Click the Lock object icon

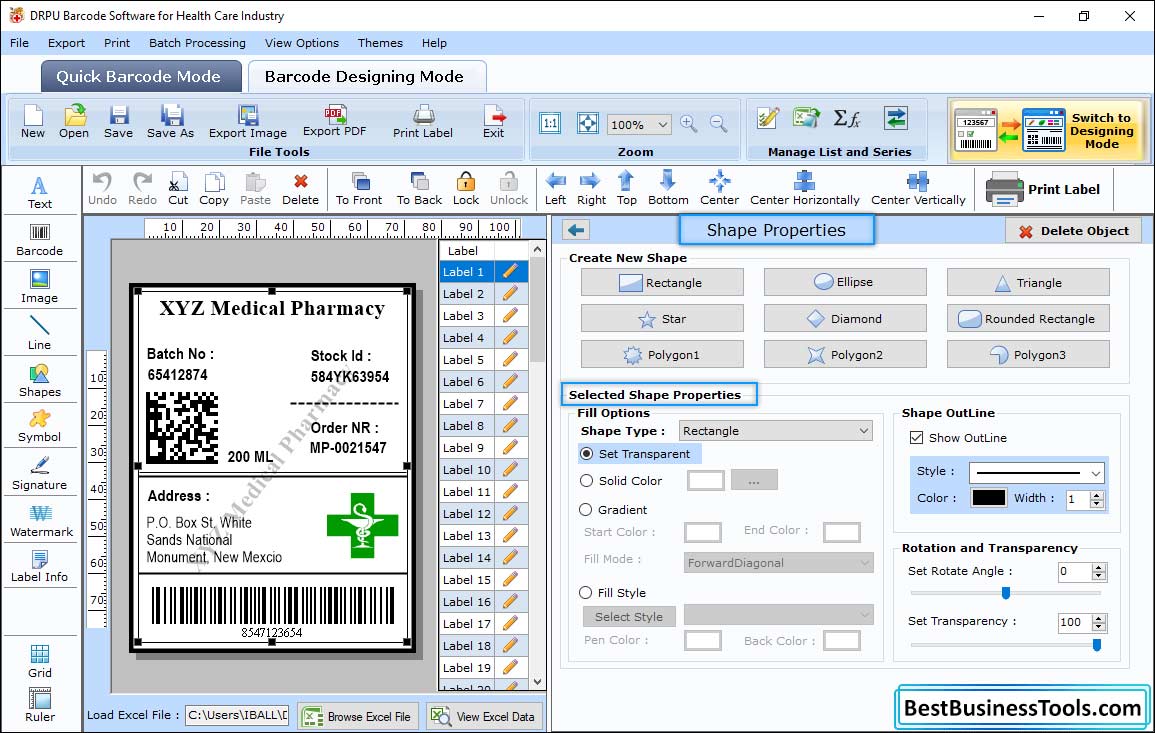point(466,189)
